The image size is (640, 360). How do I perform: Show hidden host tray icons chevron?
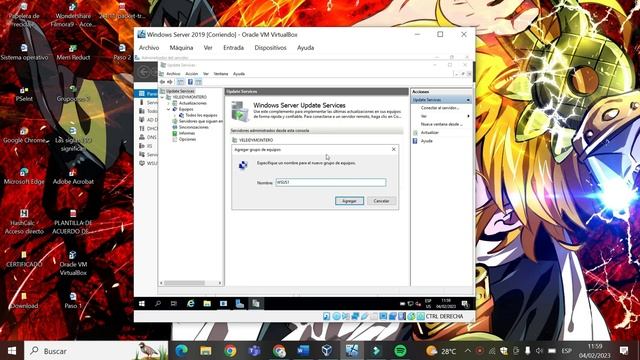point(468,351)
